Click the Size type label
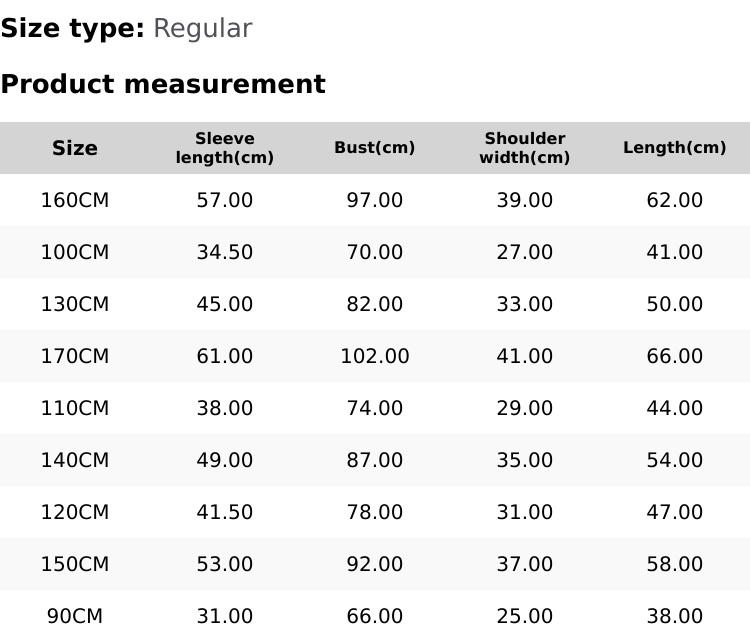Viewport: 750px width, 642px height. (72, 29)
